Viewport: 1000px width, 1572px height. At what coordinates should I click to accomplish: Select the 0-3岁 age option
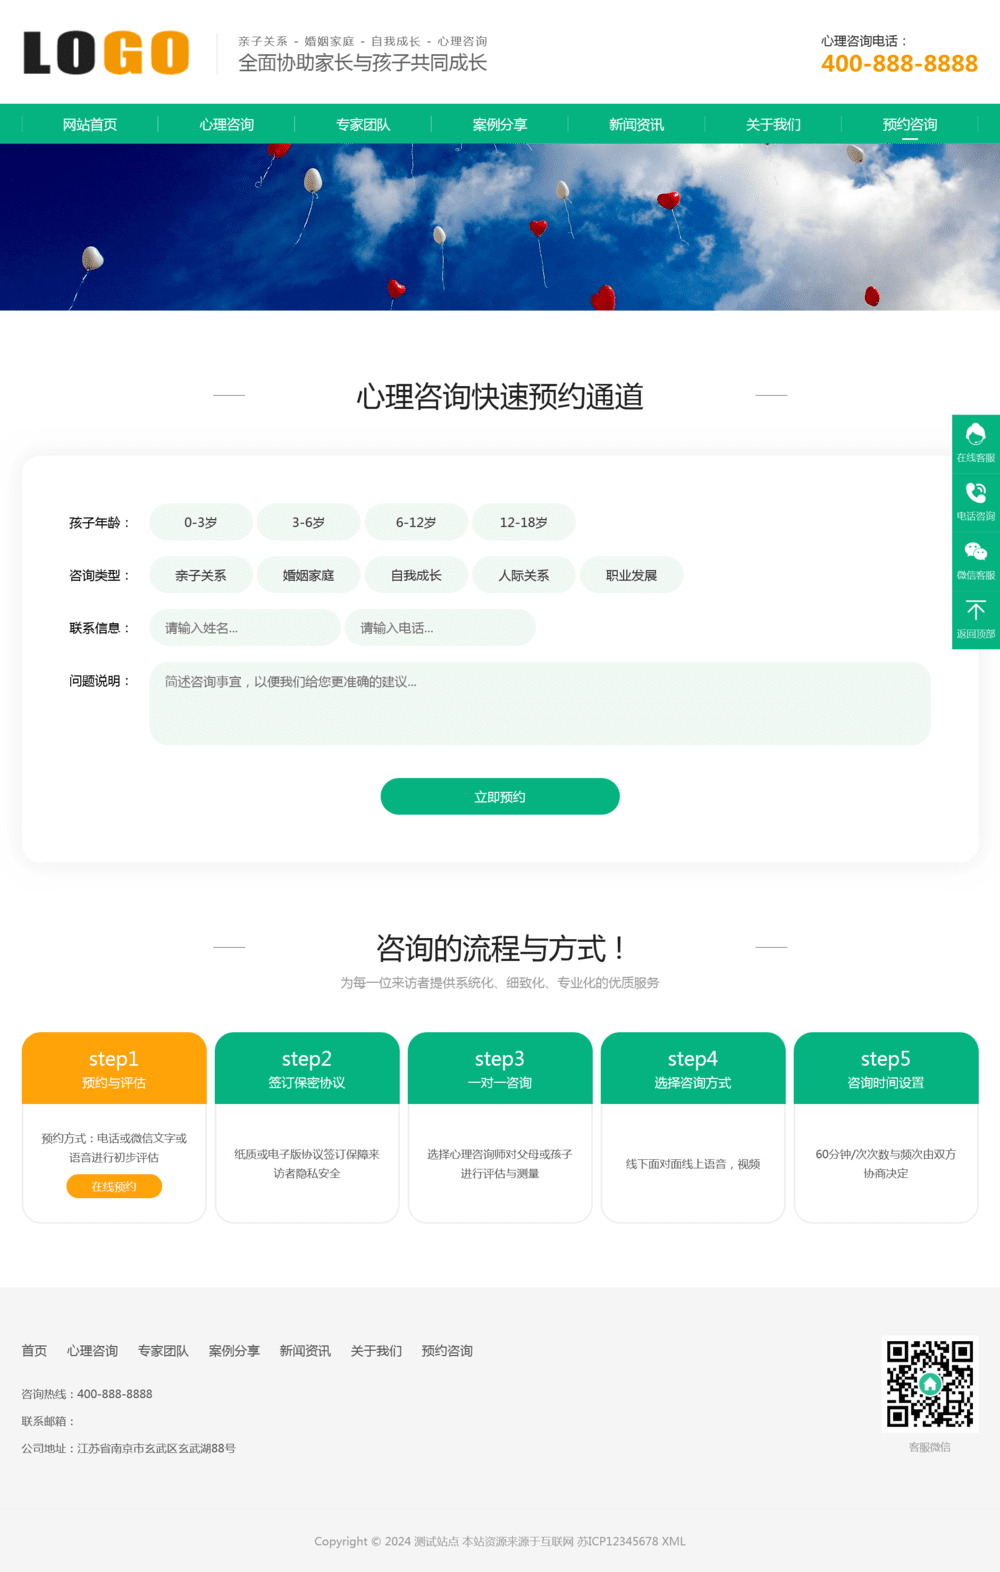pos(200,522)
